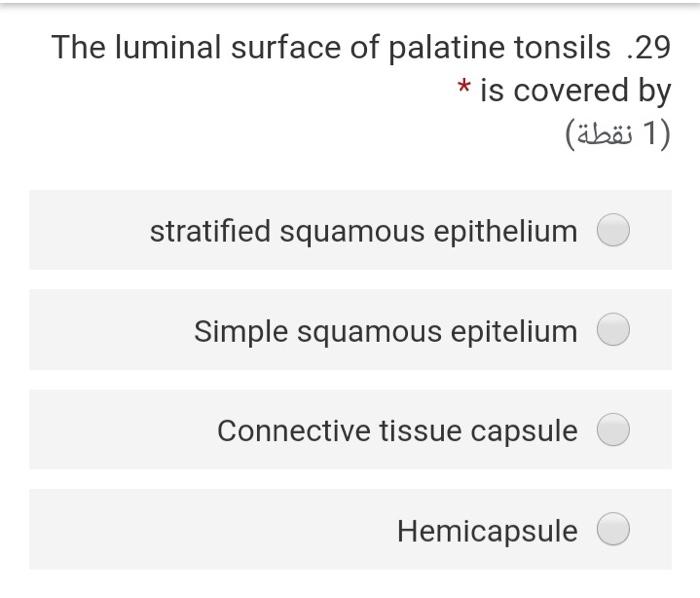Click the 'The luminal surface of palatine tonsils' text
This screenshot has width=700, height=598.
tap(330, 47)
